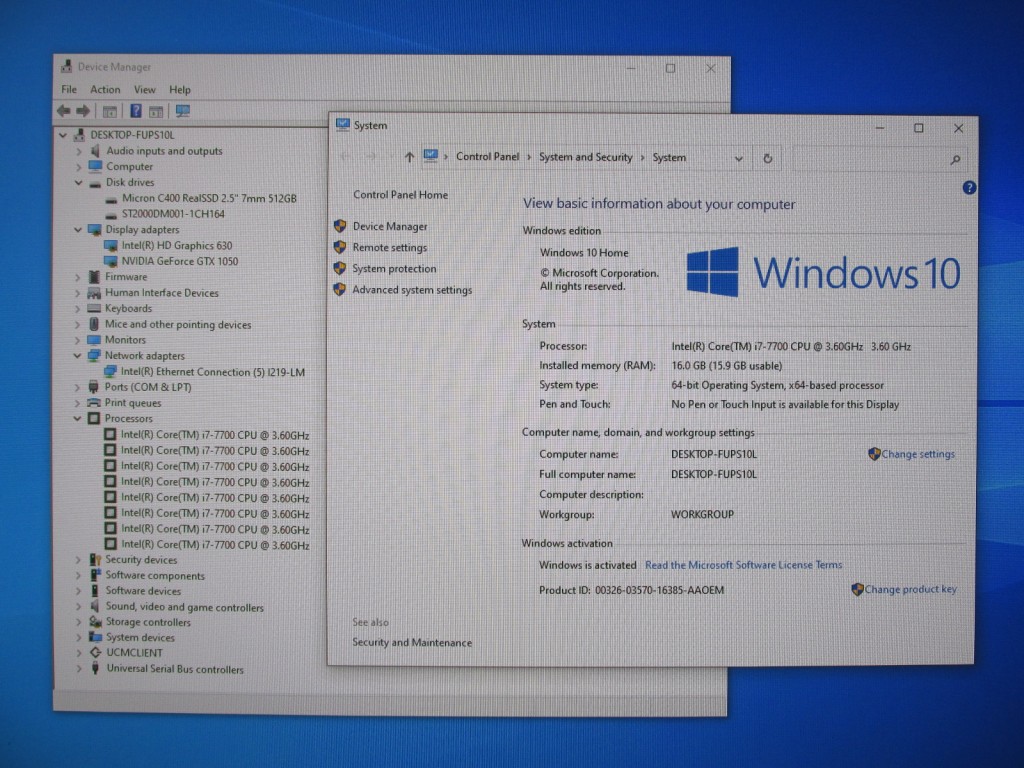This screenshot has height=768, width=1024.
Task: Select the ST2000DM001-1CH164 disk drive
Action: point(173,214)
